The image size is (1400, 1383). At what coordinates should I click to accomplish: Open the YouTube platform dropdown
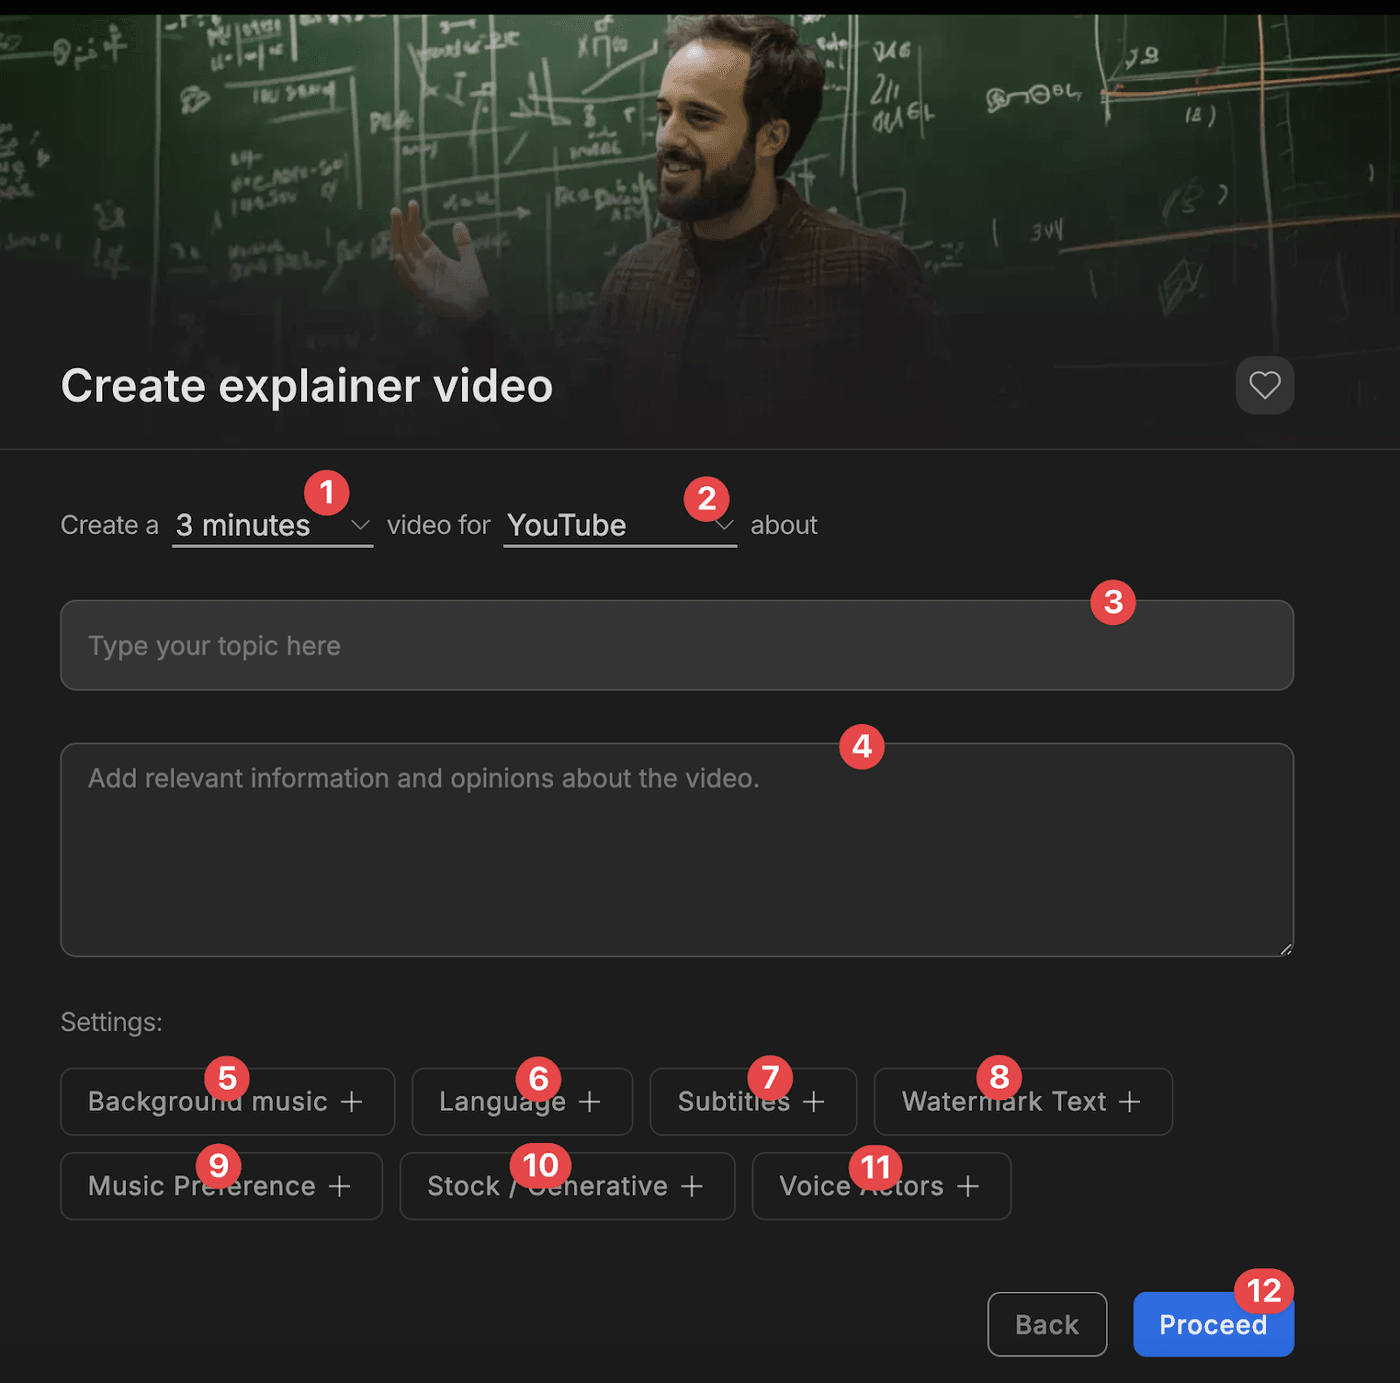(620, 525)
